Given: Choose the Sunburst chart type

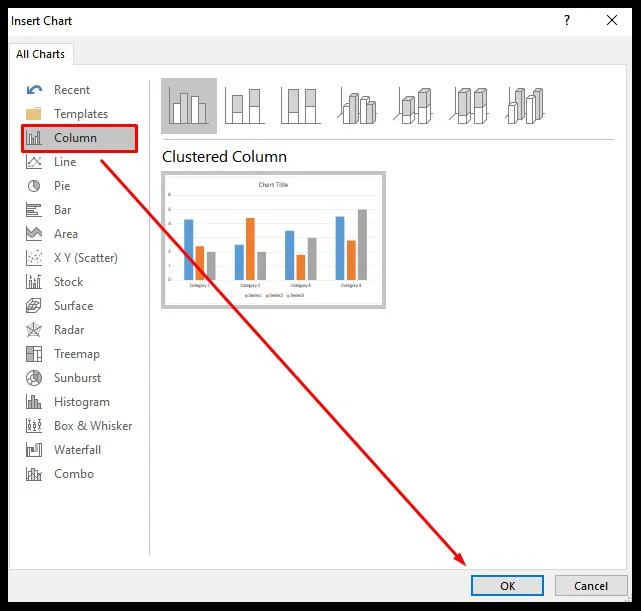Looking at the screenshot, I should (77, 378).
